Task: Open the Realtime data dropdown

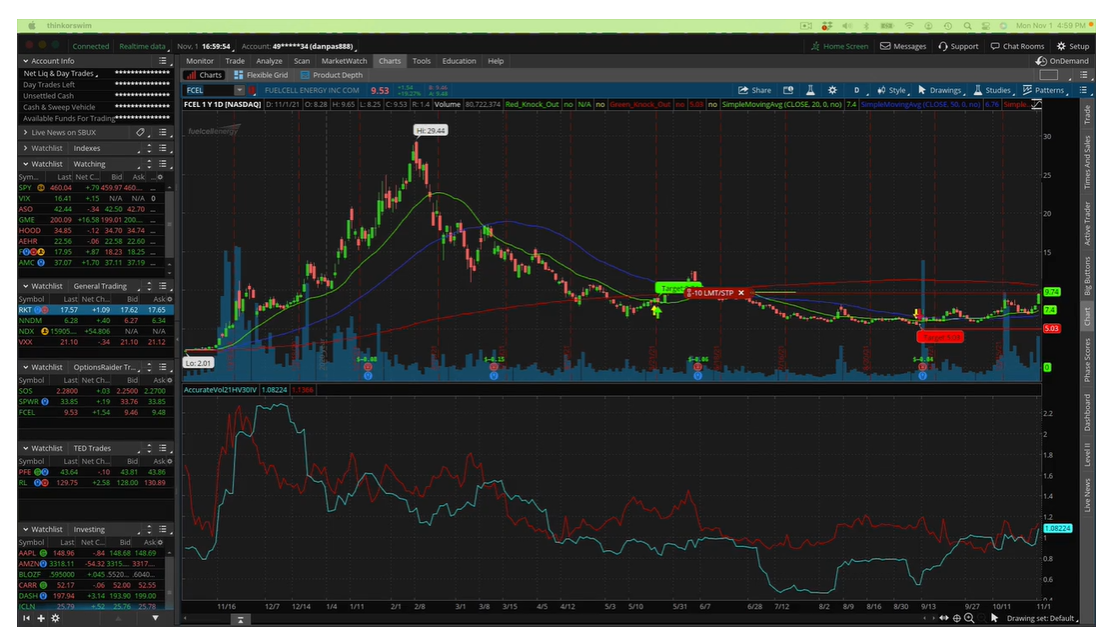Action: pos(143,47)
